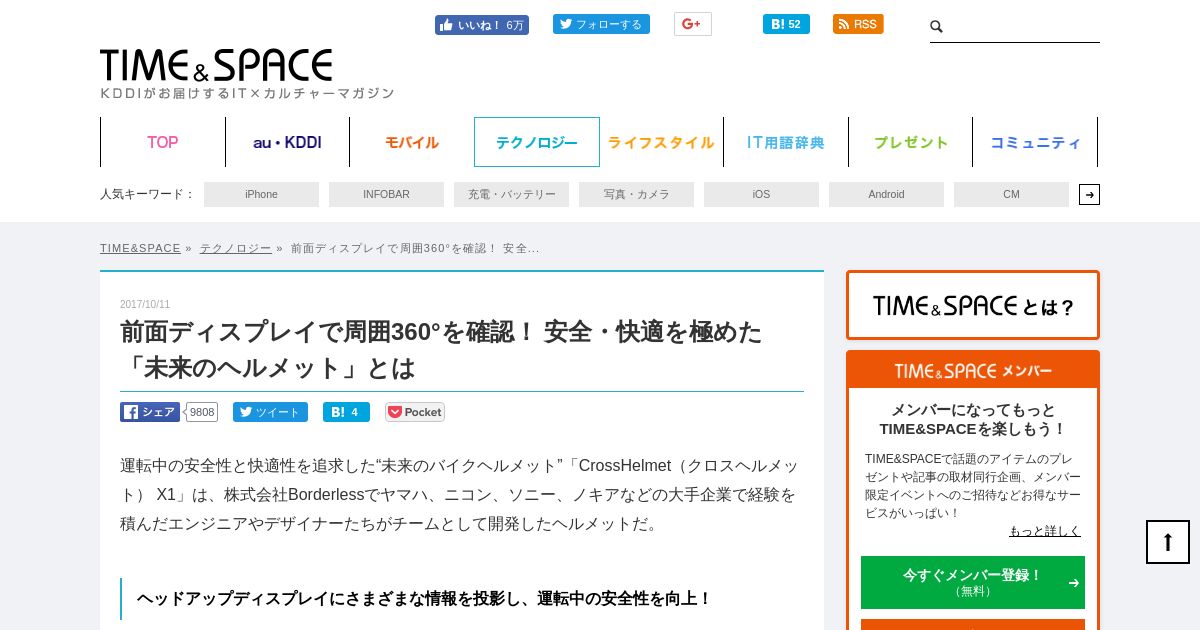Select the iPhone keyword tag

pos(261,194)
